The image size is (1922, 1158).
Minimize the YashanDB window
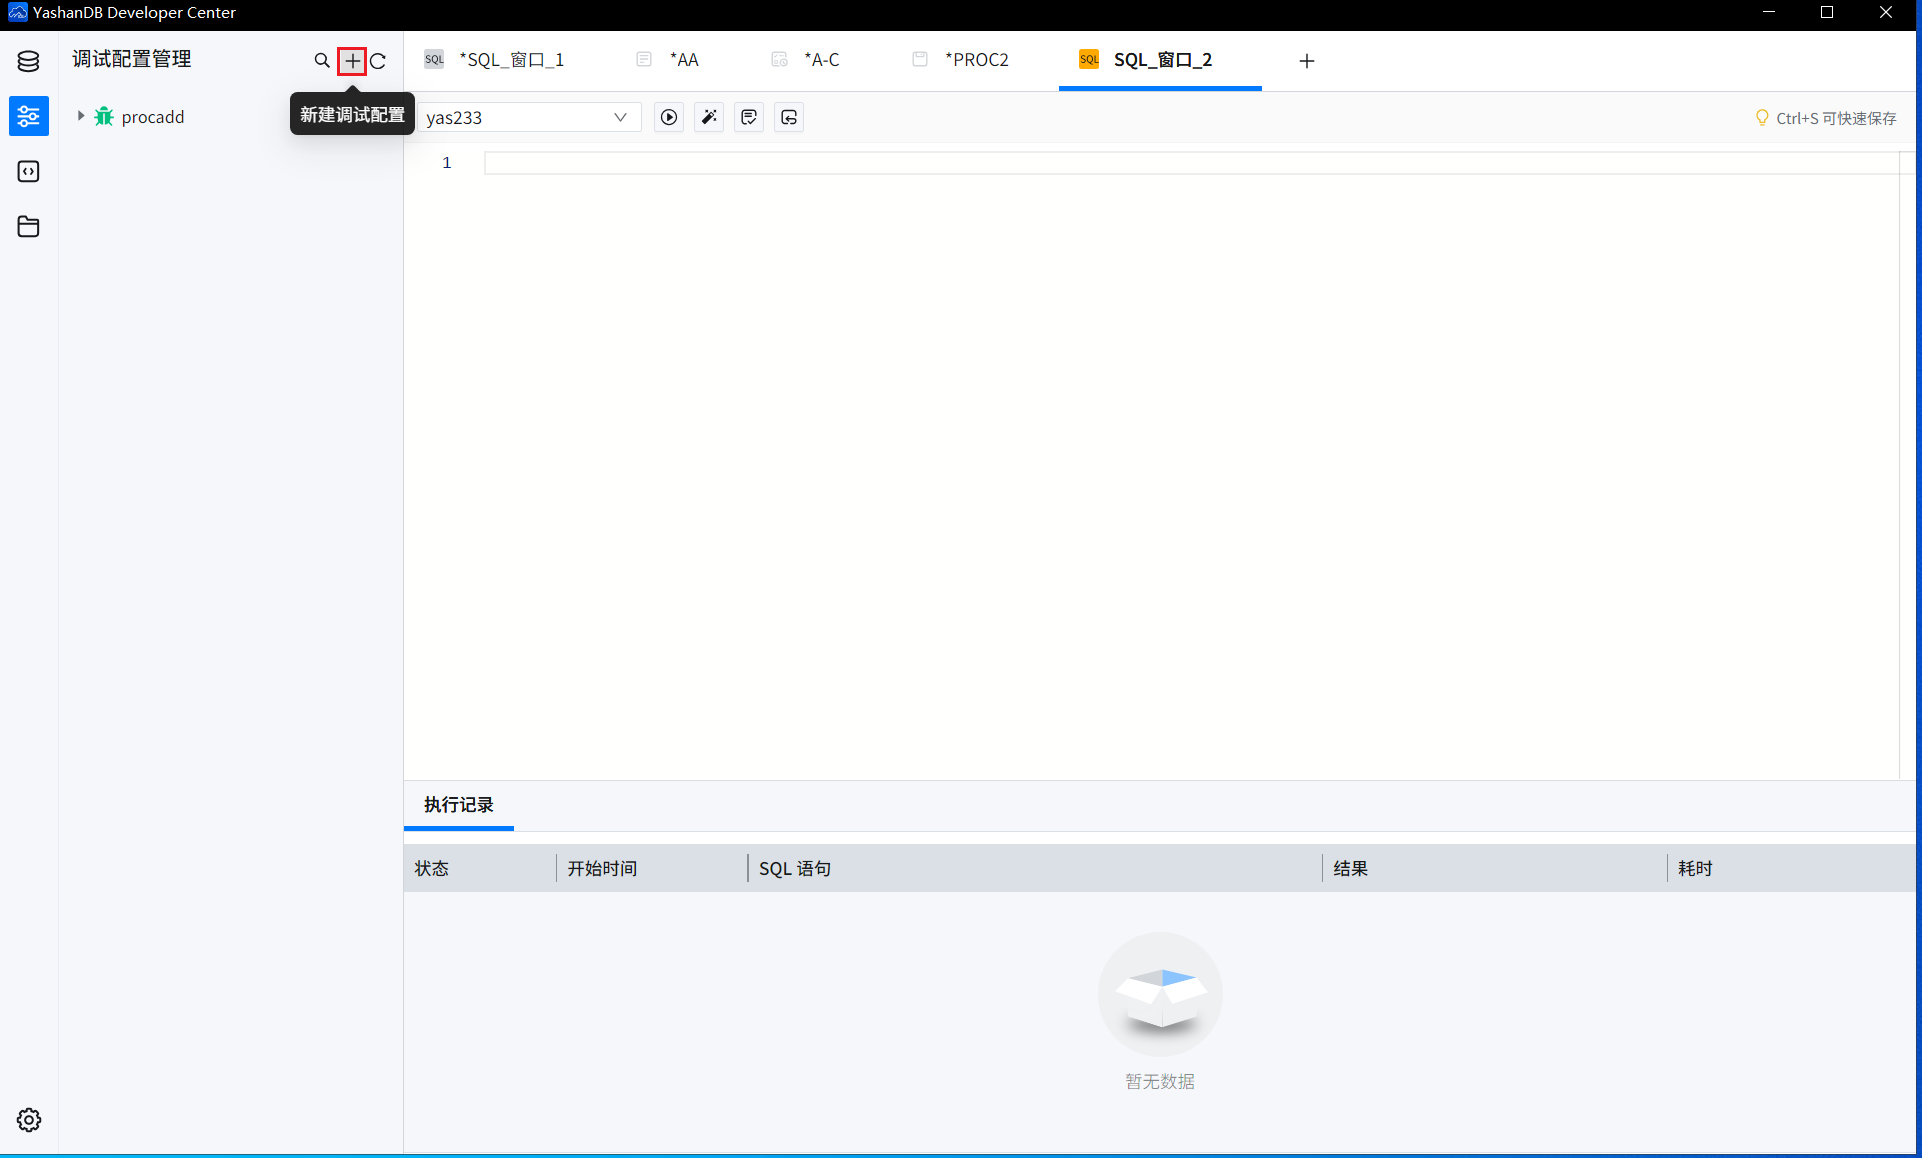1769,12
